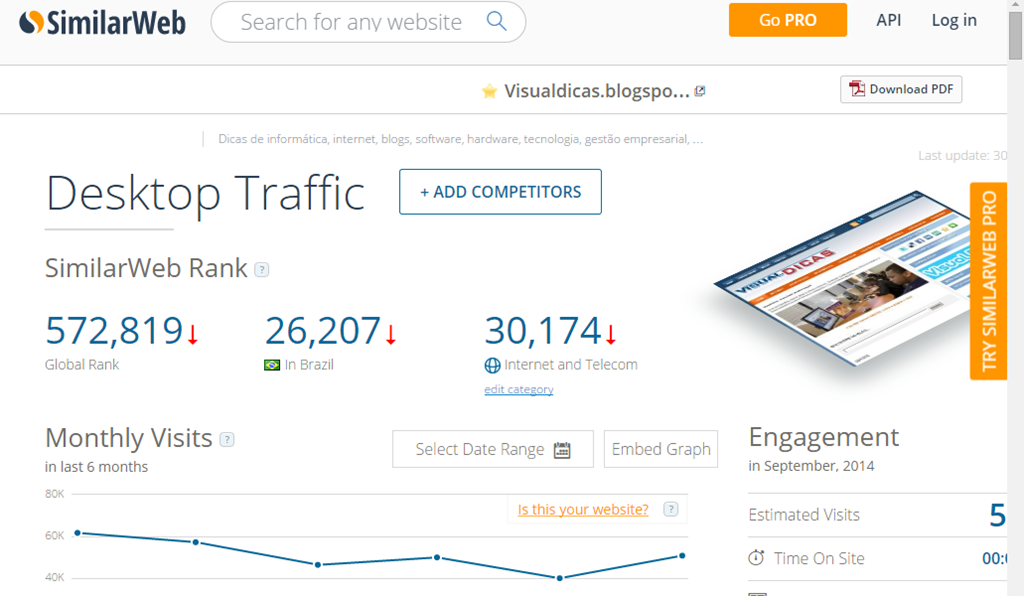The image size is (1024, 596).
Task: Click the Engagement heading
Action: (824, 437)
